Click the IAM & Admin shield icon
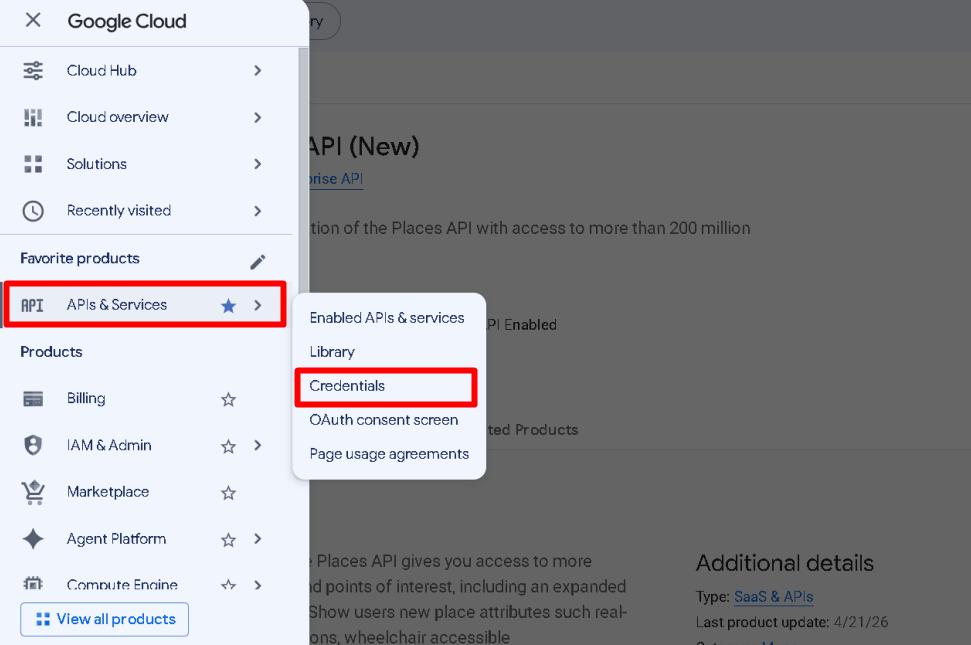The image size is (971, 645). 33,445
